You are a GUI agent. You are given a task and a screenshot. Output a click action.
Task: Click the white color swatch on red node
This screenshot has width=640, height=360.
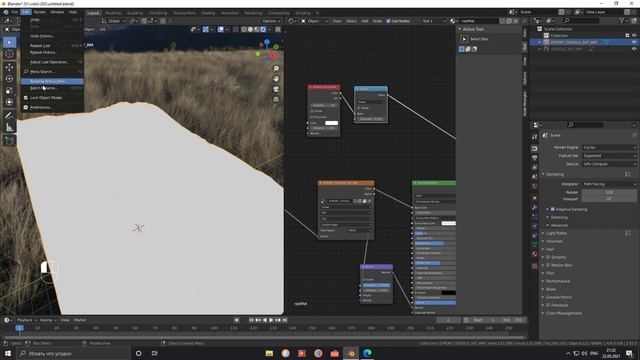(331, 123)
